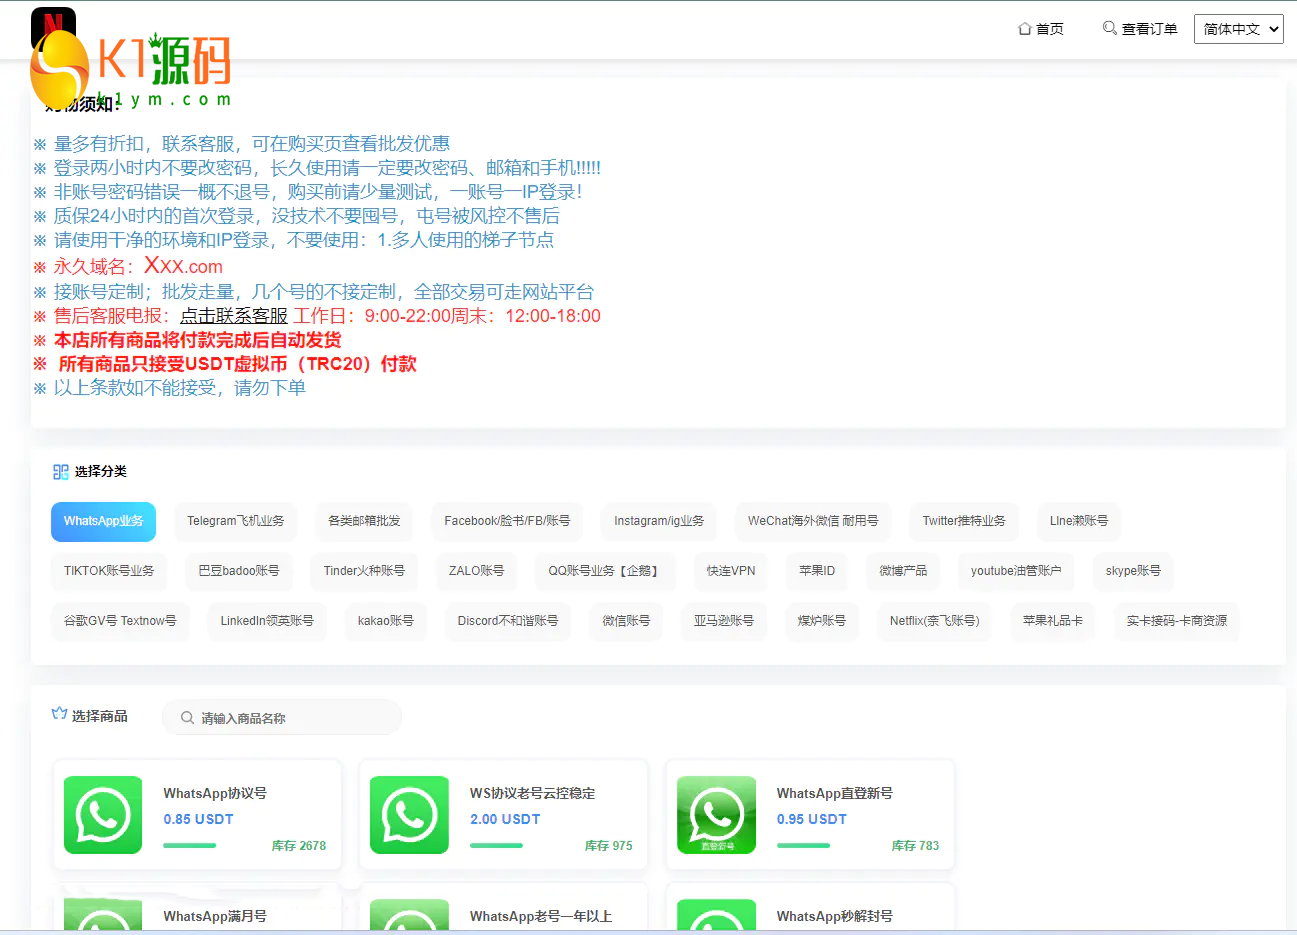Open the 简体中文 language dropdown

point(1238,29)
